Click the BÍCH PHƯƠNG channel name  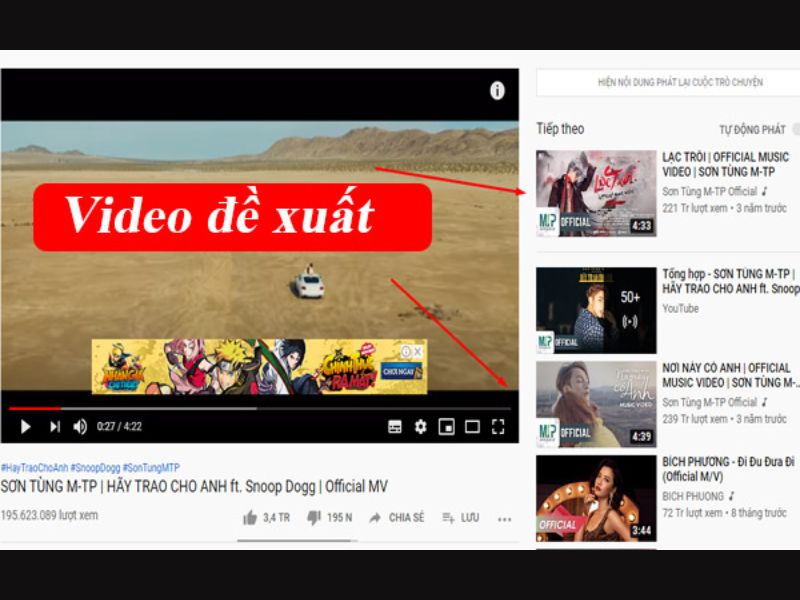pos(692,496)
